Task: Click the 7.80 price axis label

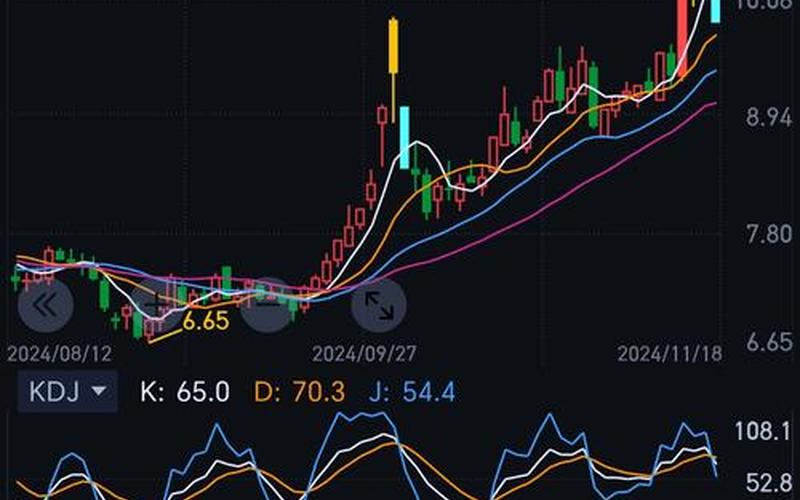Action: pyautogui.click(x=768, y=234)
